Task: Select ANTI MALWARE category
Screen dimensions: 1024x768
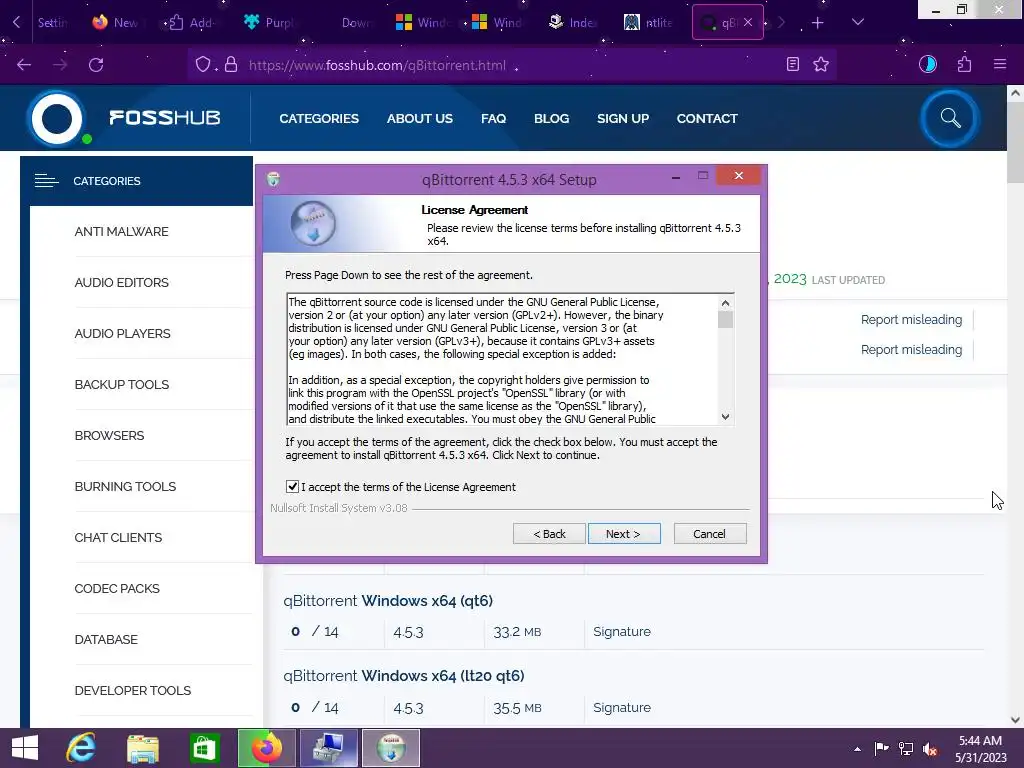Action: tap(121, 232)
